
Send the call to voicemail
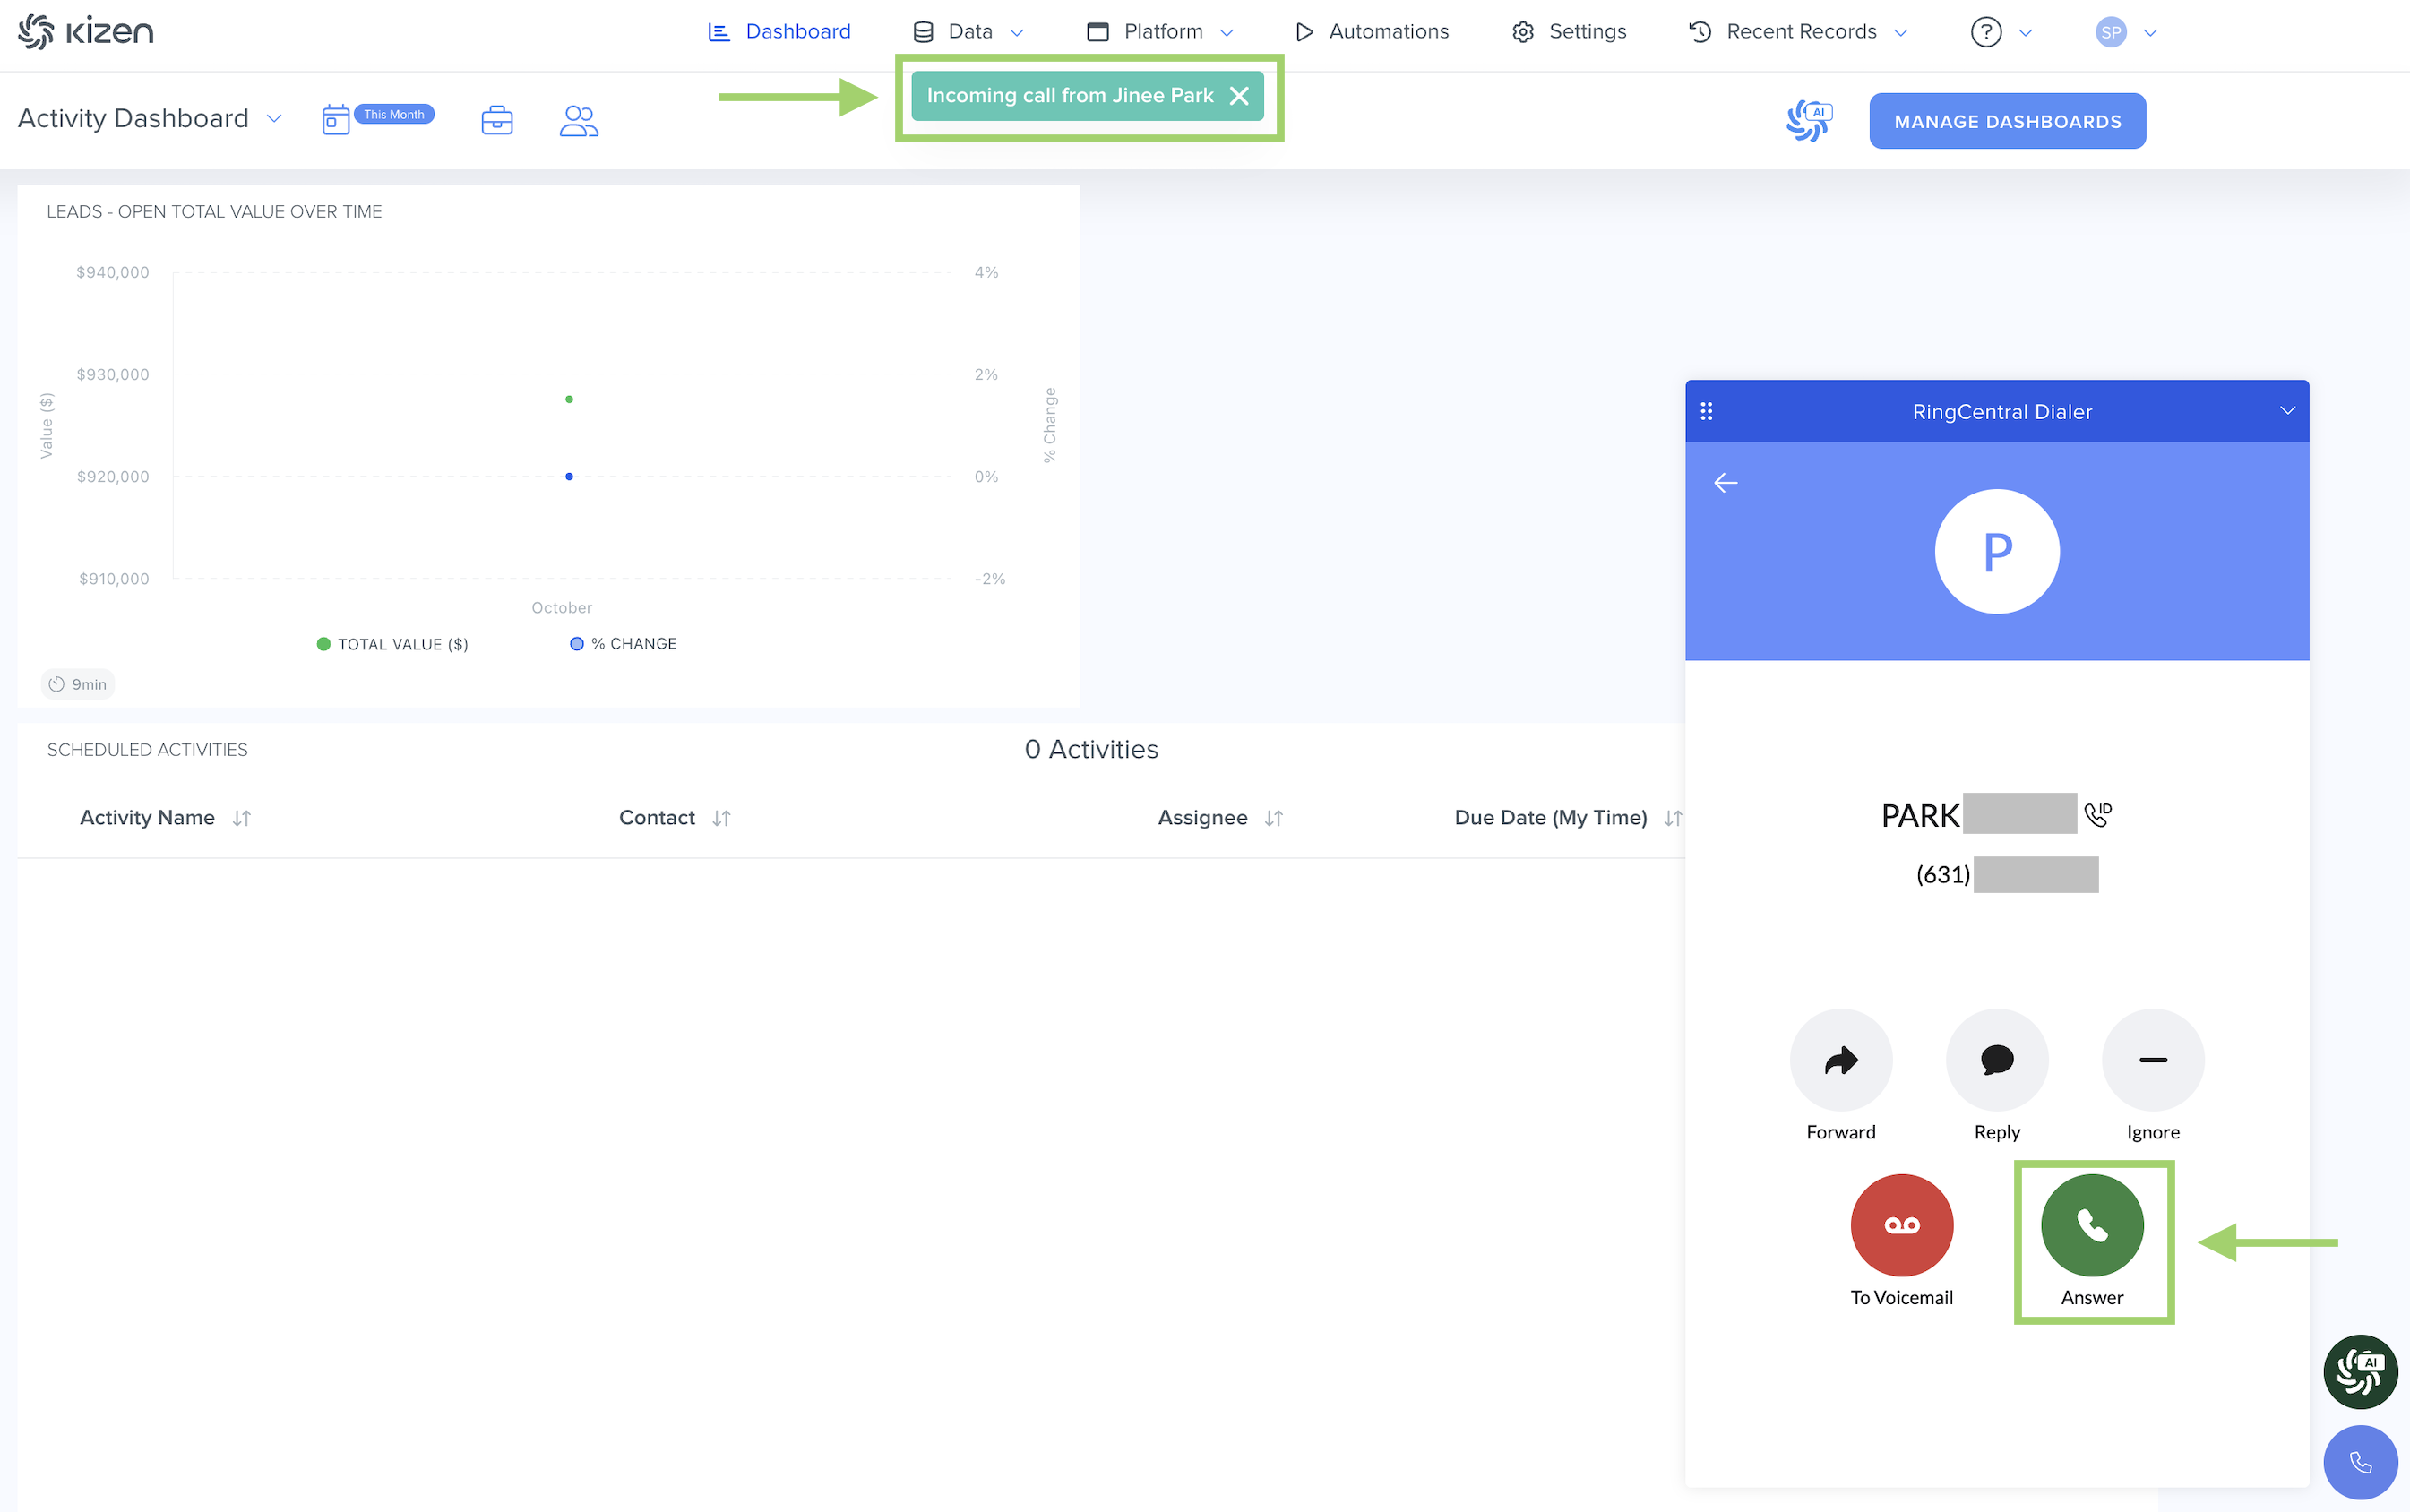pyautogui.click(x=1901, y=1225)
